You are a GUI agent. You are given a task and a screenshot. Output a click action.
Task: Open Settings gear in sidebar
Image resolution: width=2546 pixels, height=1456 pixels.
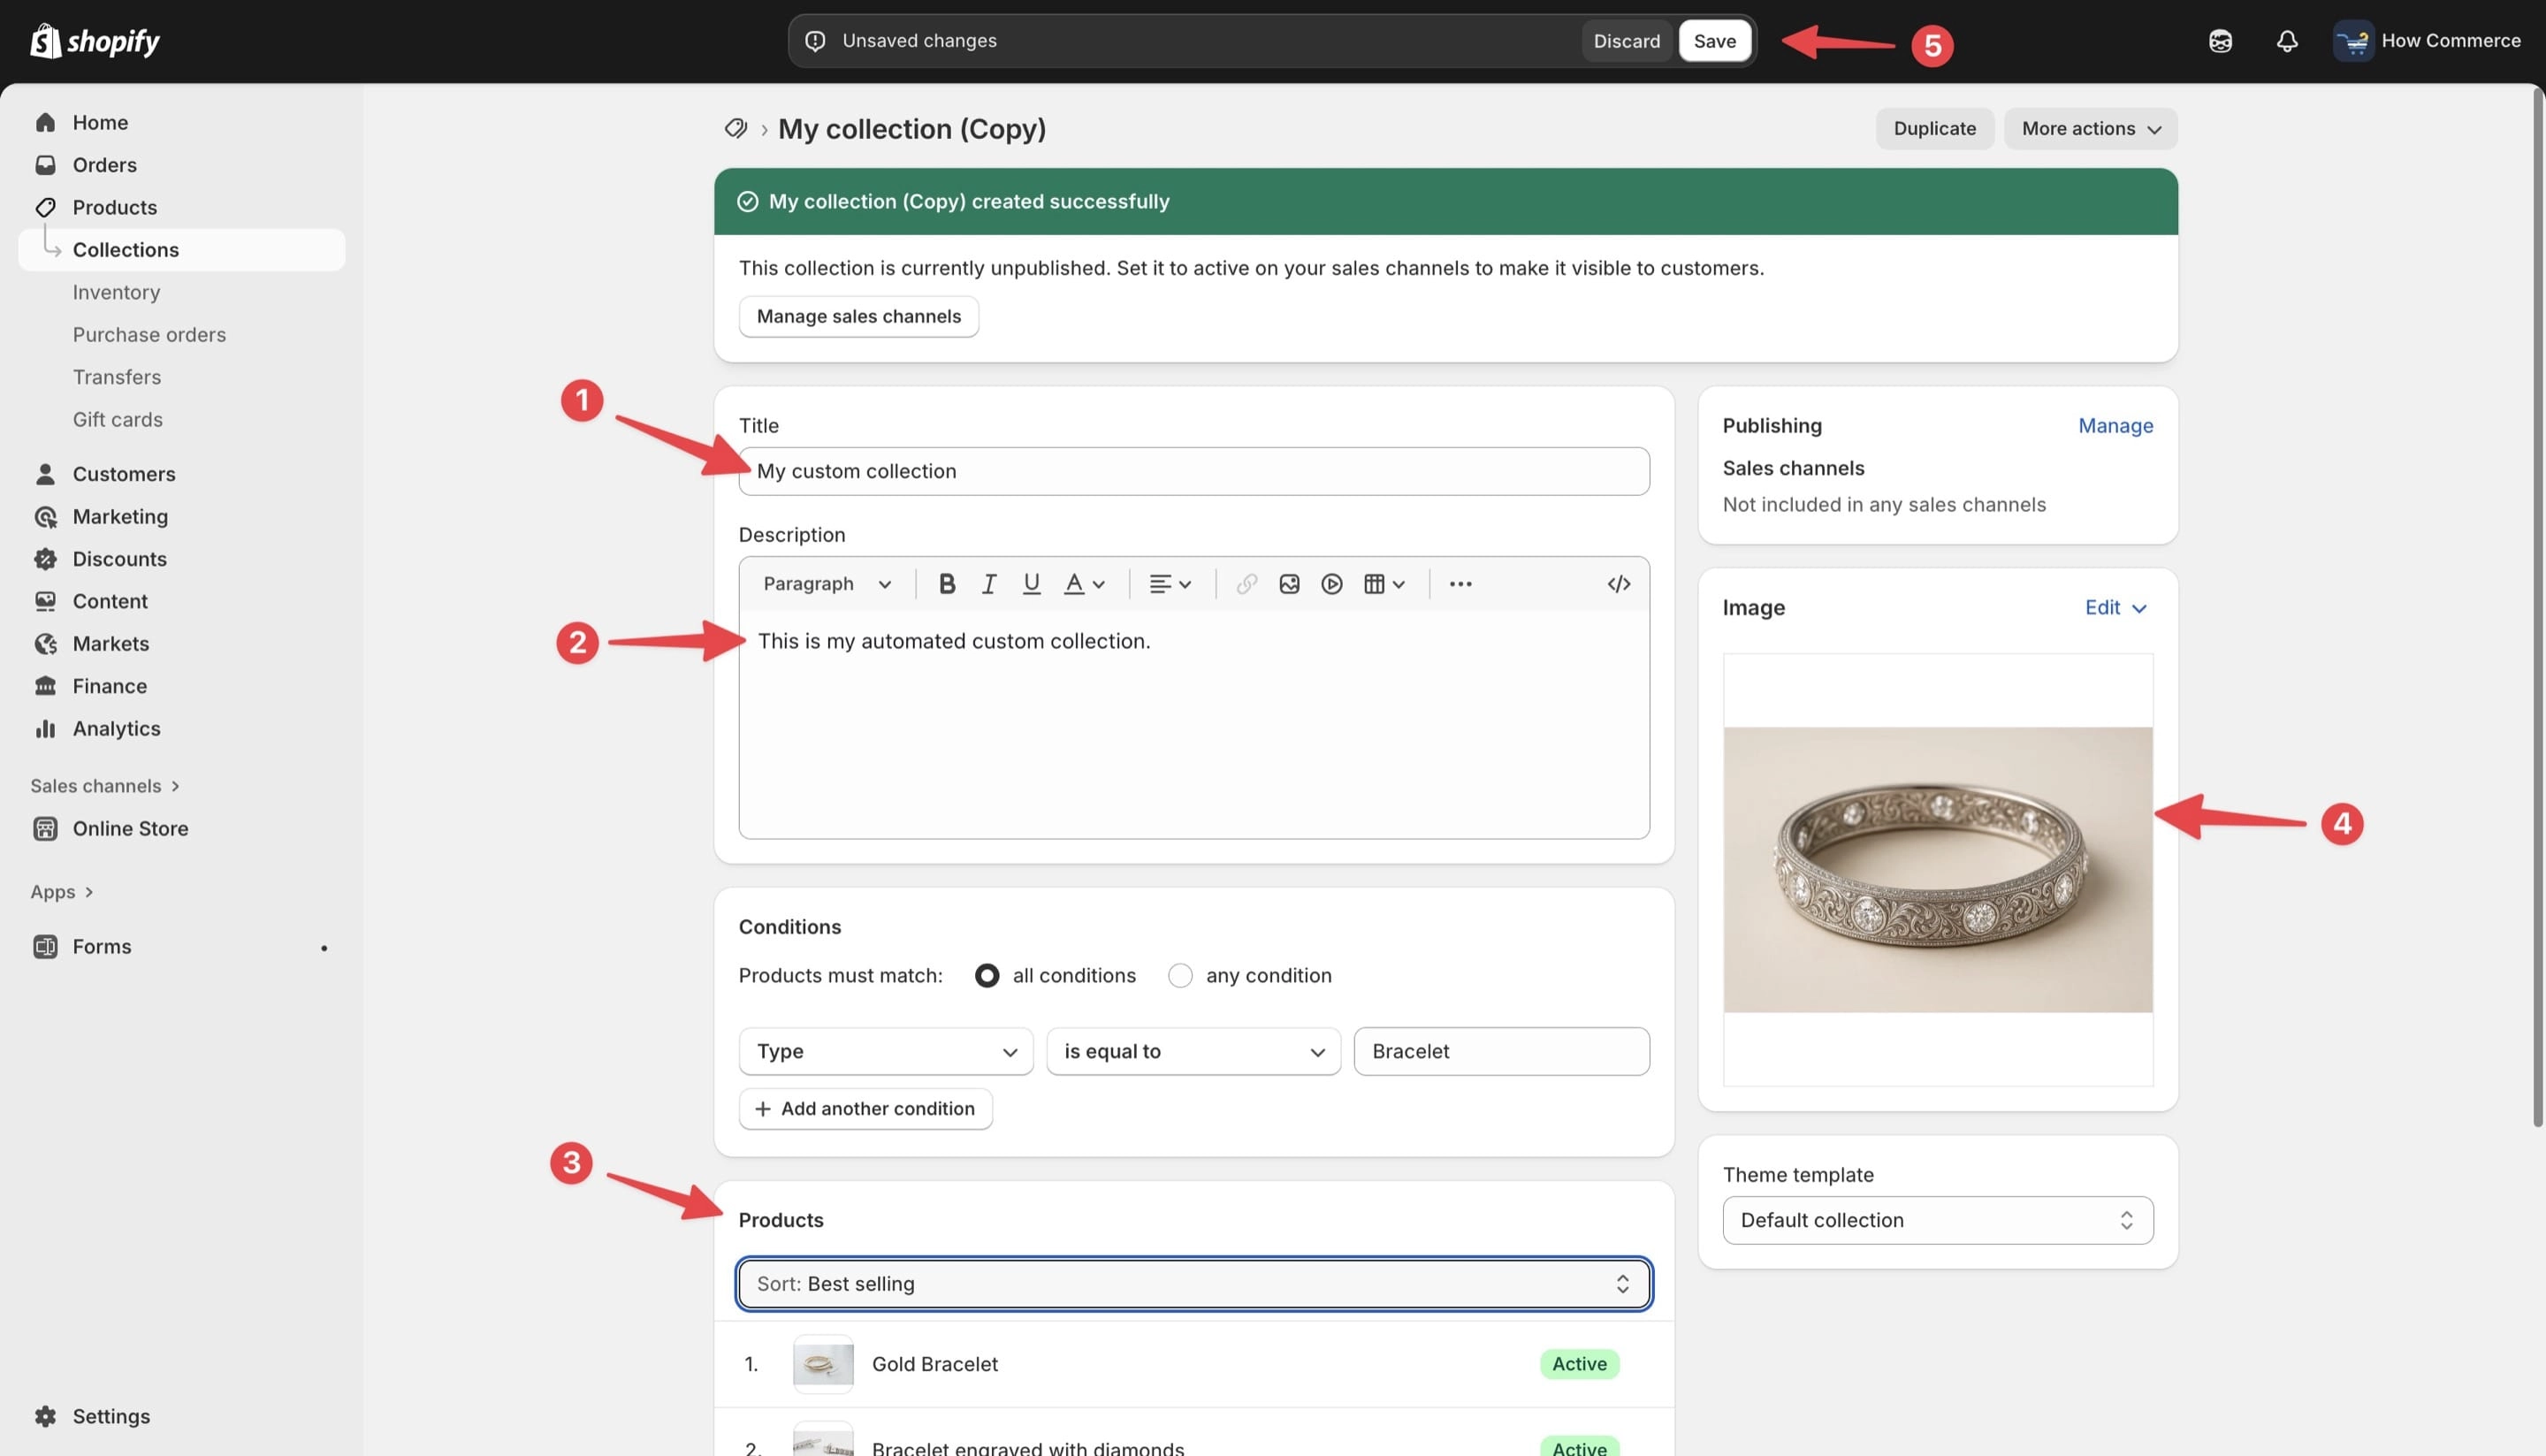pyautogui.click(x=45, y=1416)
